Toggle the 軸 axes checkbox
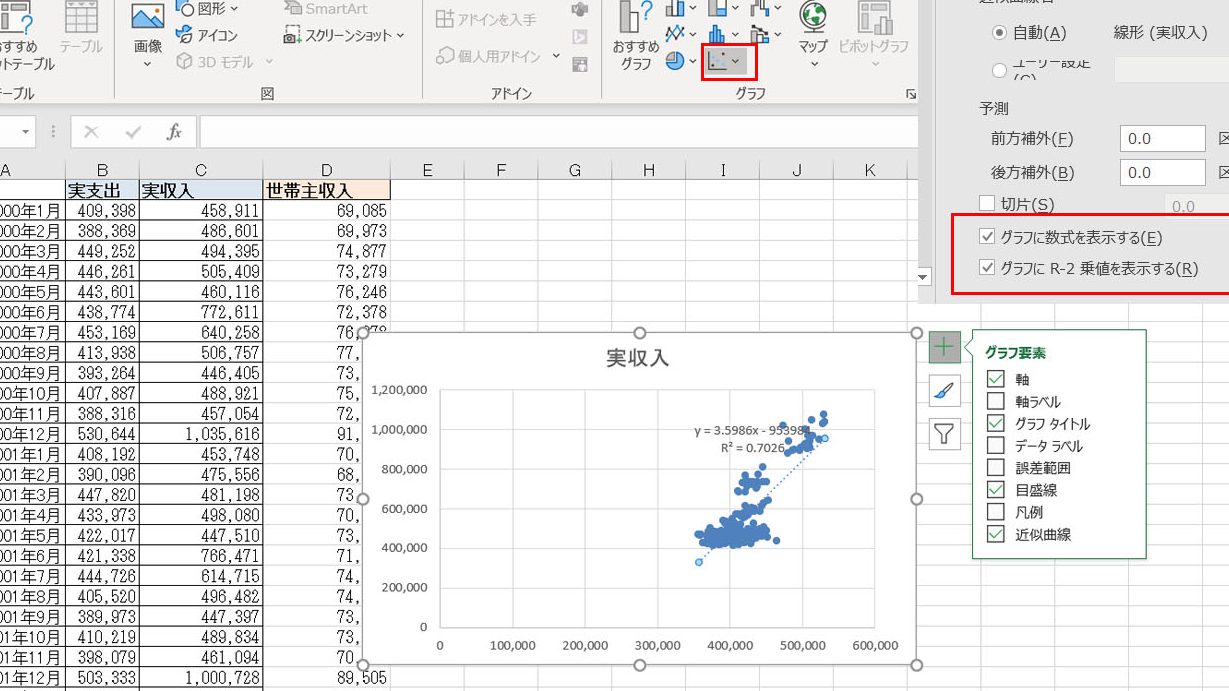 (x=996, y=379)
